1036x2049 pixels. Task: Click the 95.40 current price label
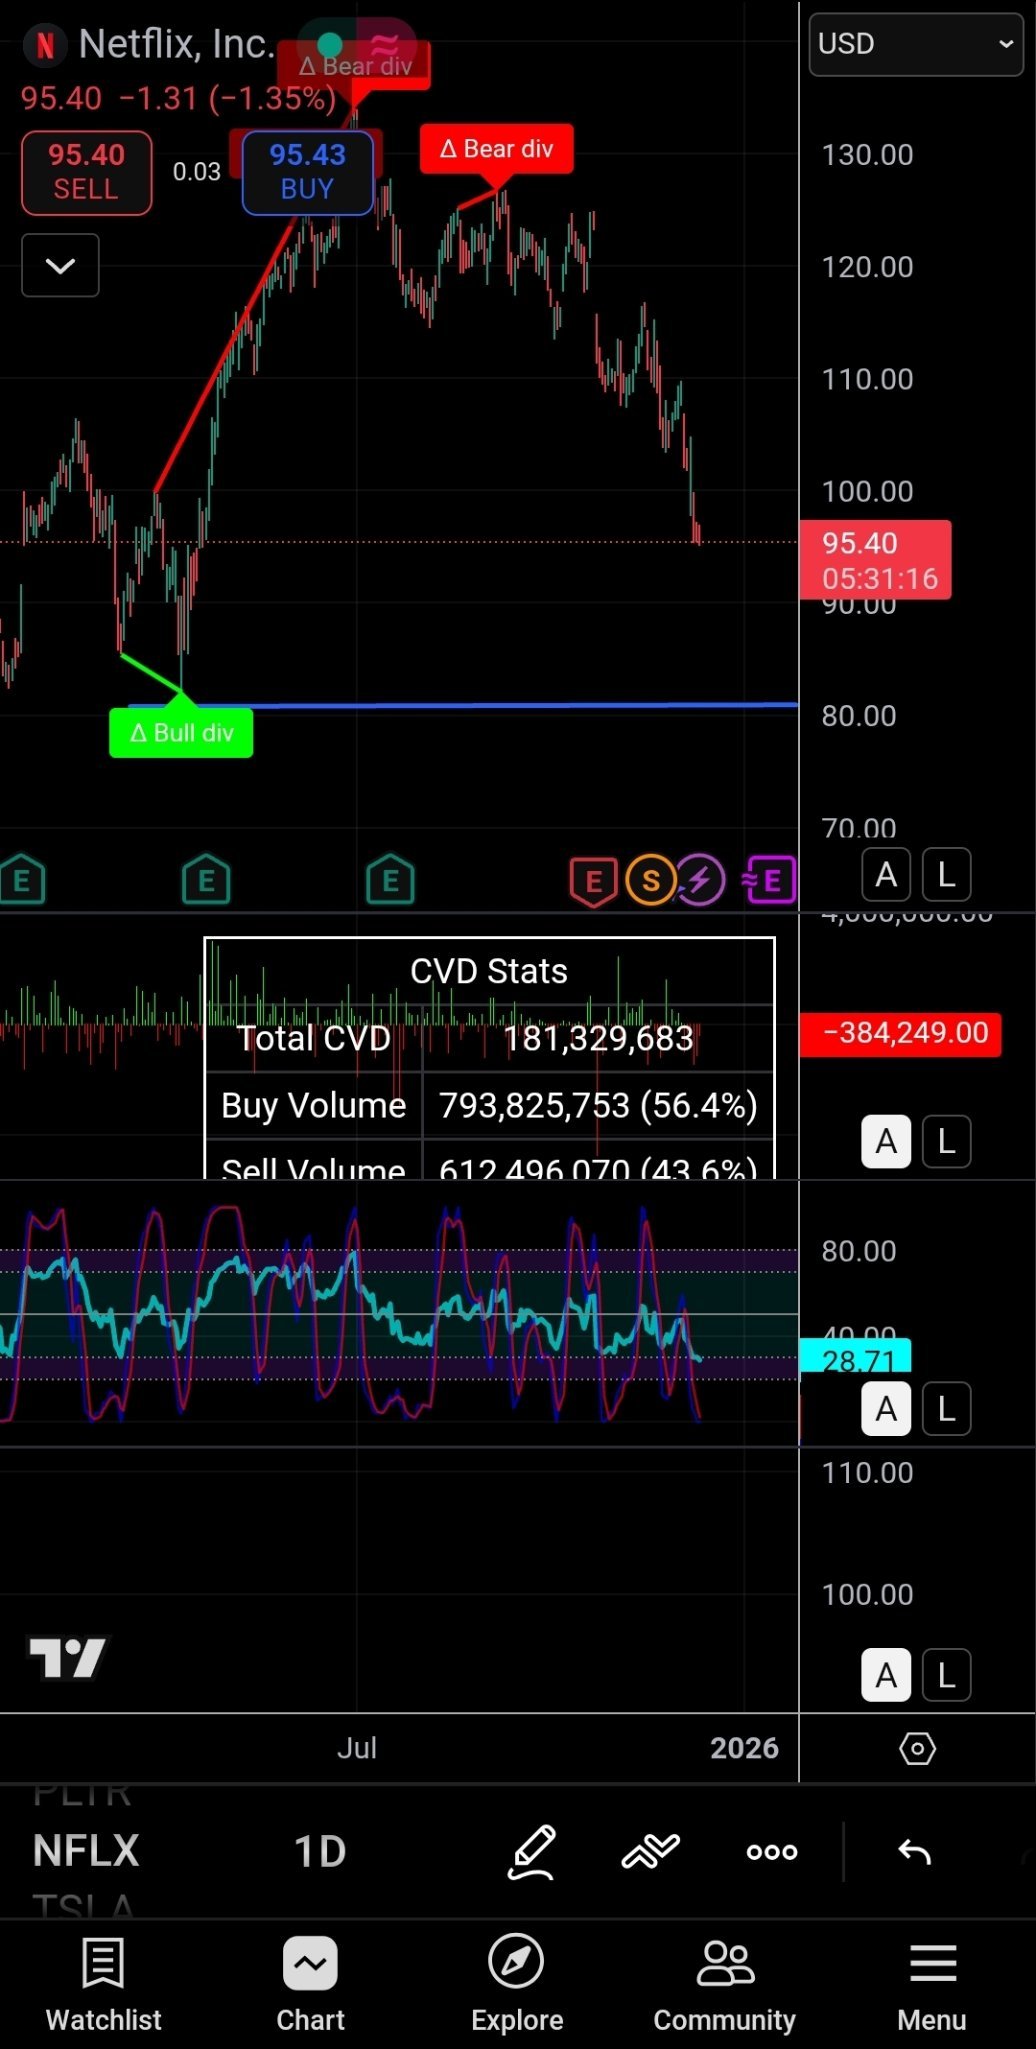pos(875,560)
